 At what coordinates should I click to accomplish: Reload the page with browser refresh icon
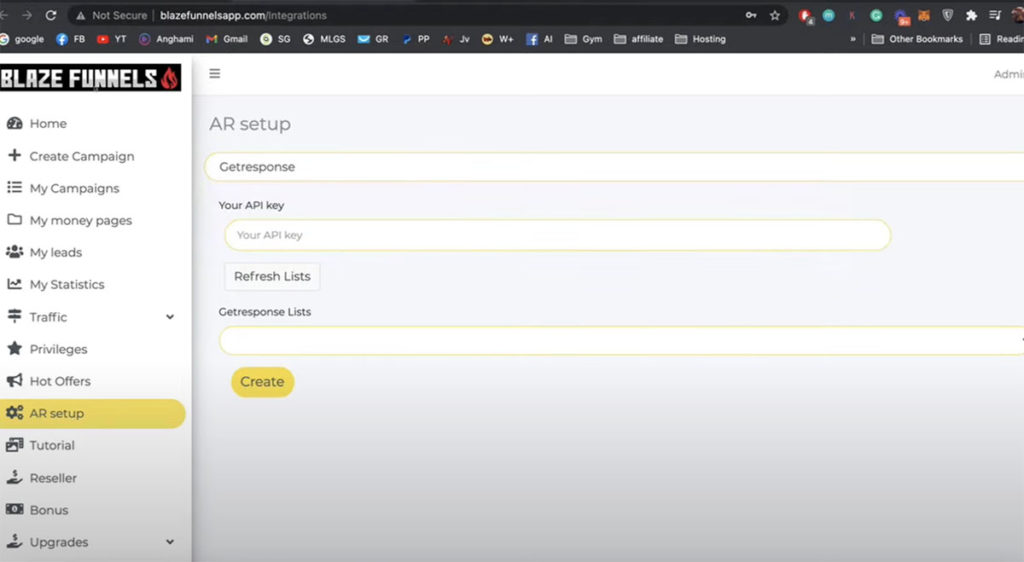[51, 15]
